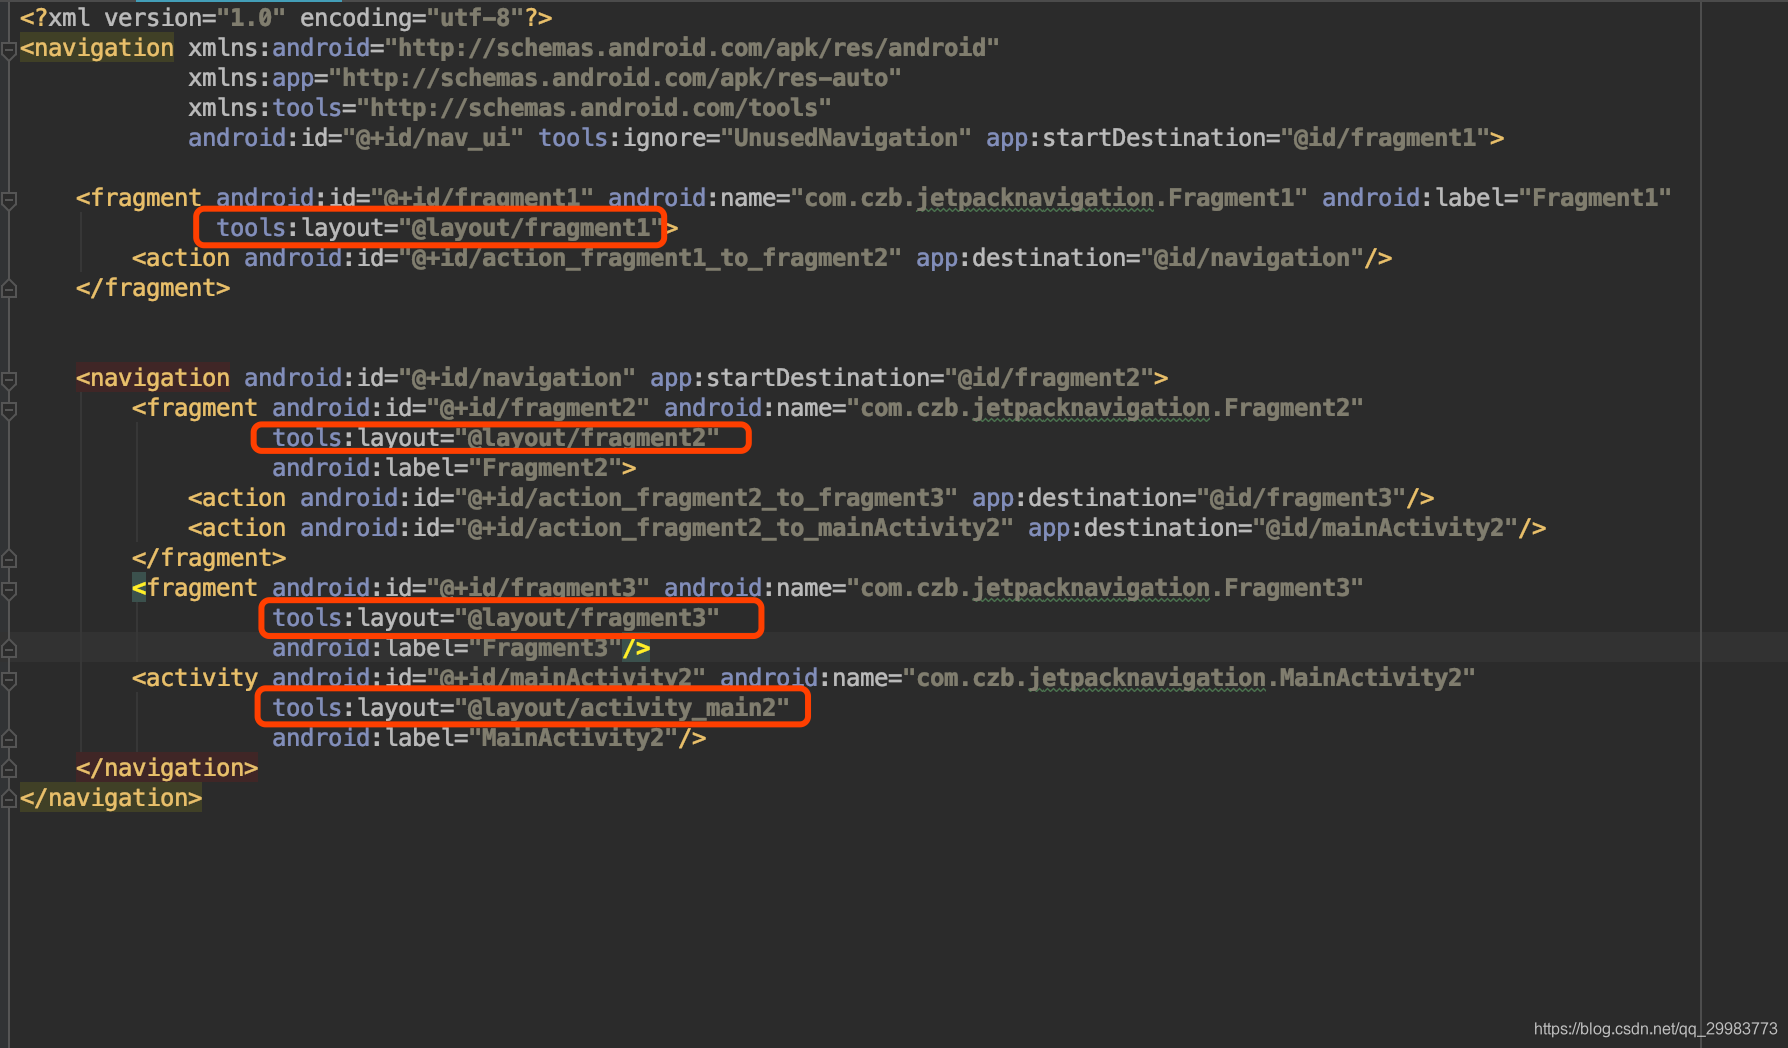Click the com.czb.jetpacknavigation.Fragment2 class name
Viewport: 1788px width, 1048px height.
click(x=1105, y=408)
